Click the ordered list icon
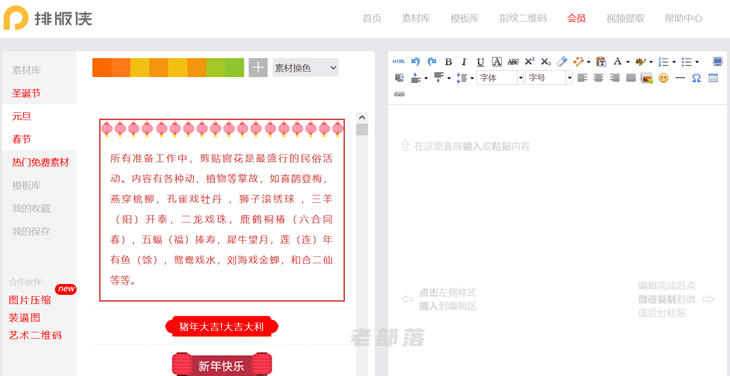 pyautogui.click(x=664, y=61)
